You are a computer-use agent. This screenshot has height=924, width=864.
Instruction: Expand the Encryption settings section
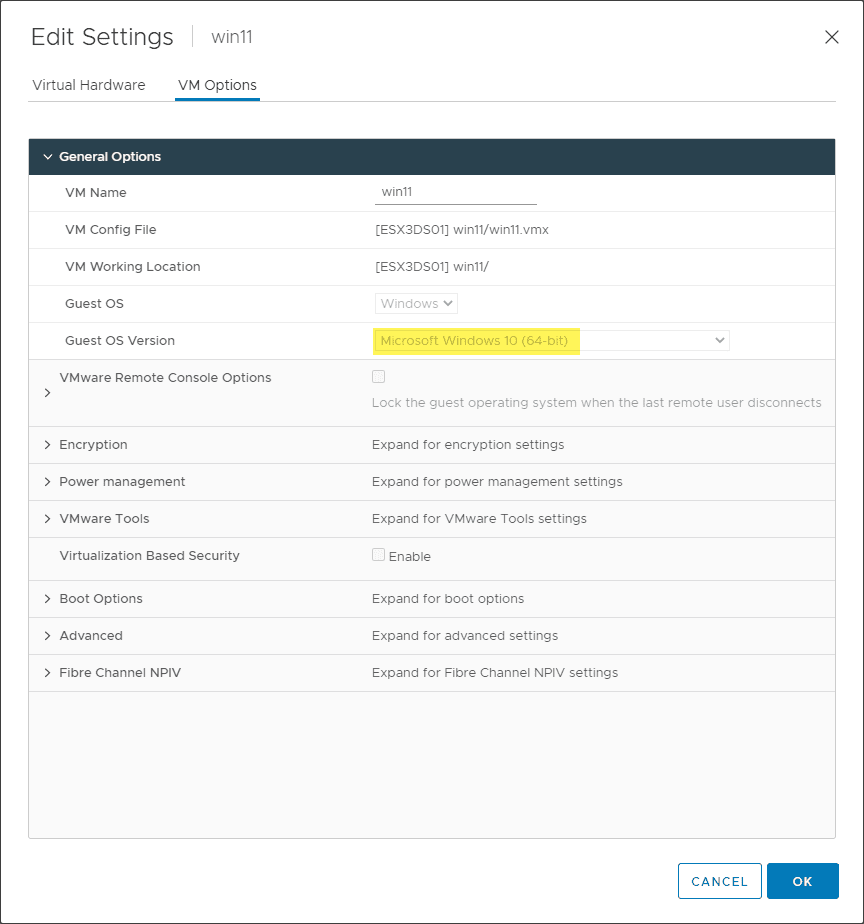pos(47,444)
